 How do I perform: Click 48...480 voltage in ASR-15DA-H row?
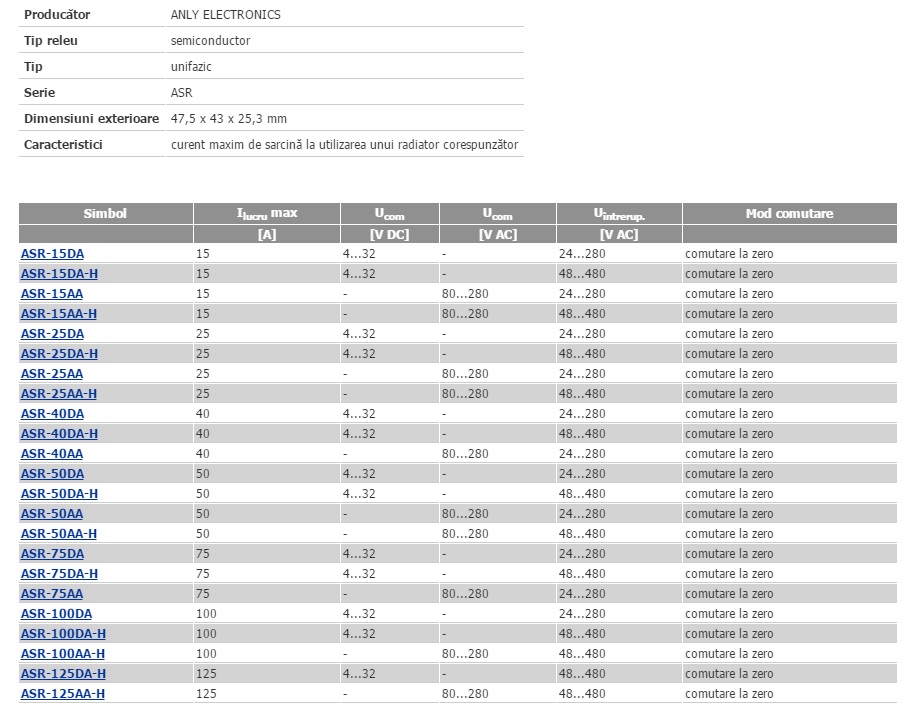582,274
